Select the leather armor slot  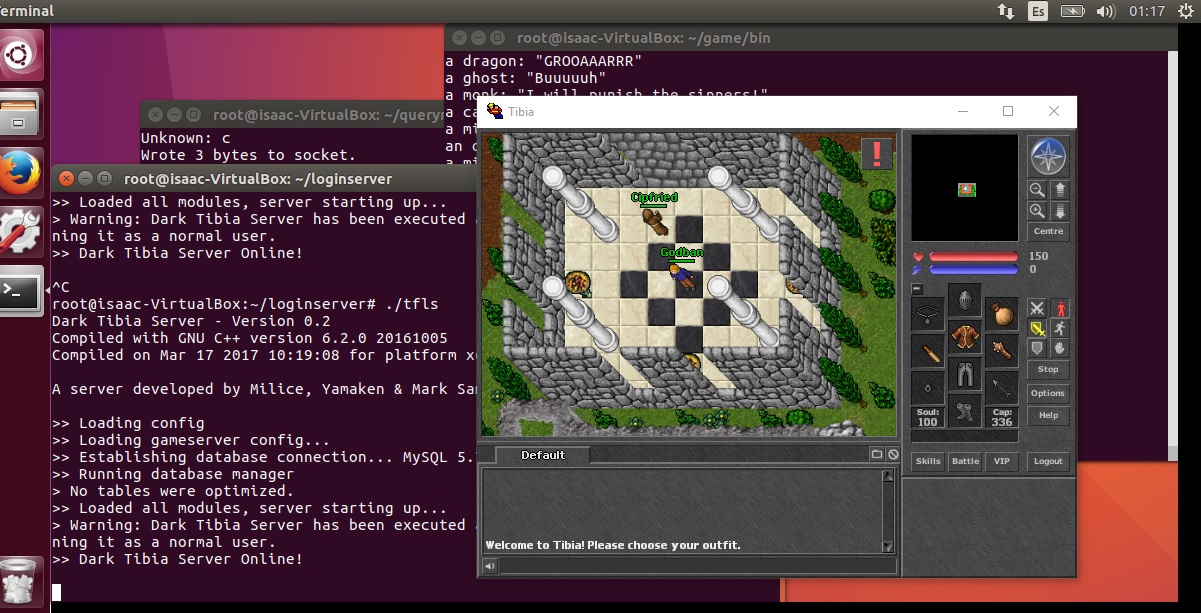(964, 338)
